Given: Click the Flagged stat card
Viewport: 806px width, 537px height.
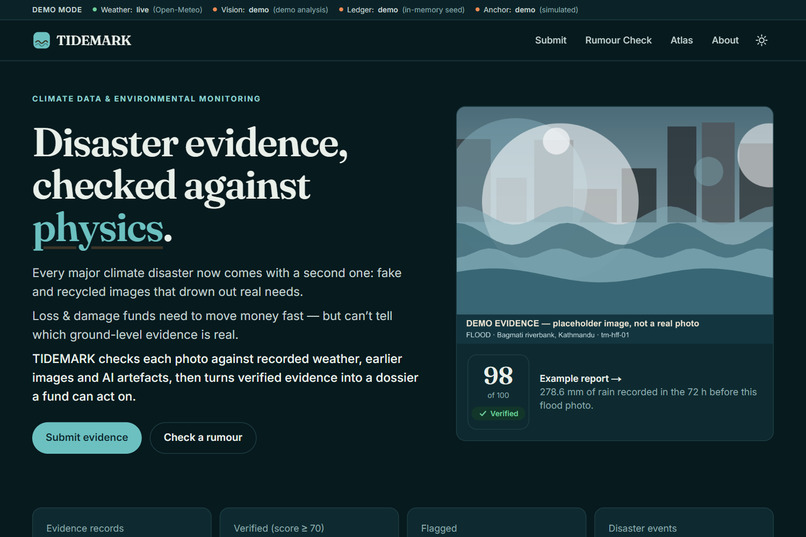Looking at the screenshot, I should pos(497,523).
